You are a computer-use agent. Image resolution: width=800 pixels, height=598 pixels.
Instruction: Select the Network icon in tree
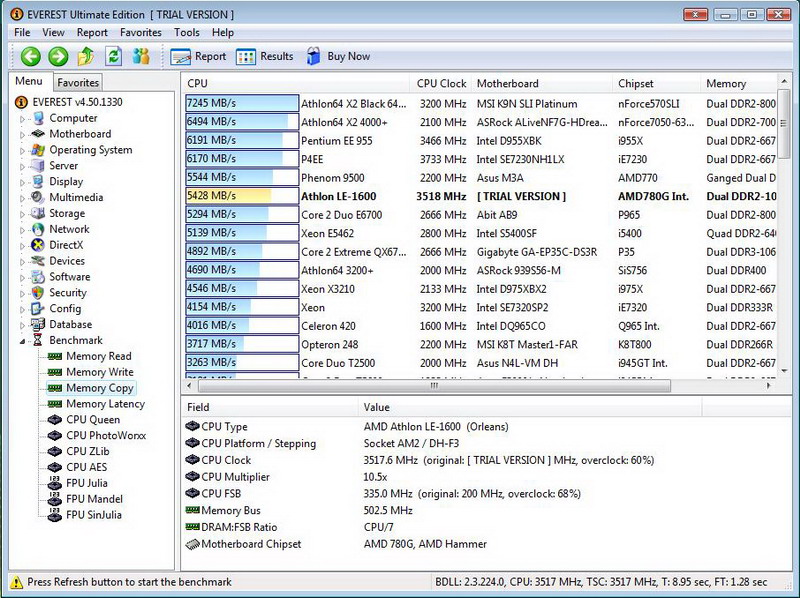pos(38,229)
